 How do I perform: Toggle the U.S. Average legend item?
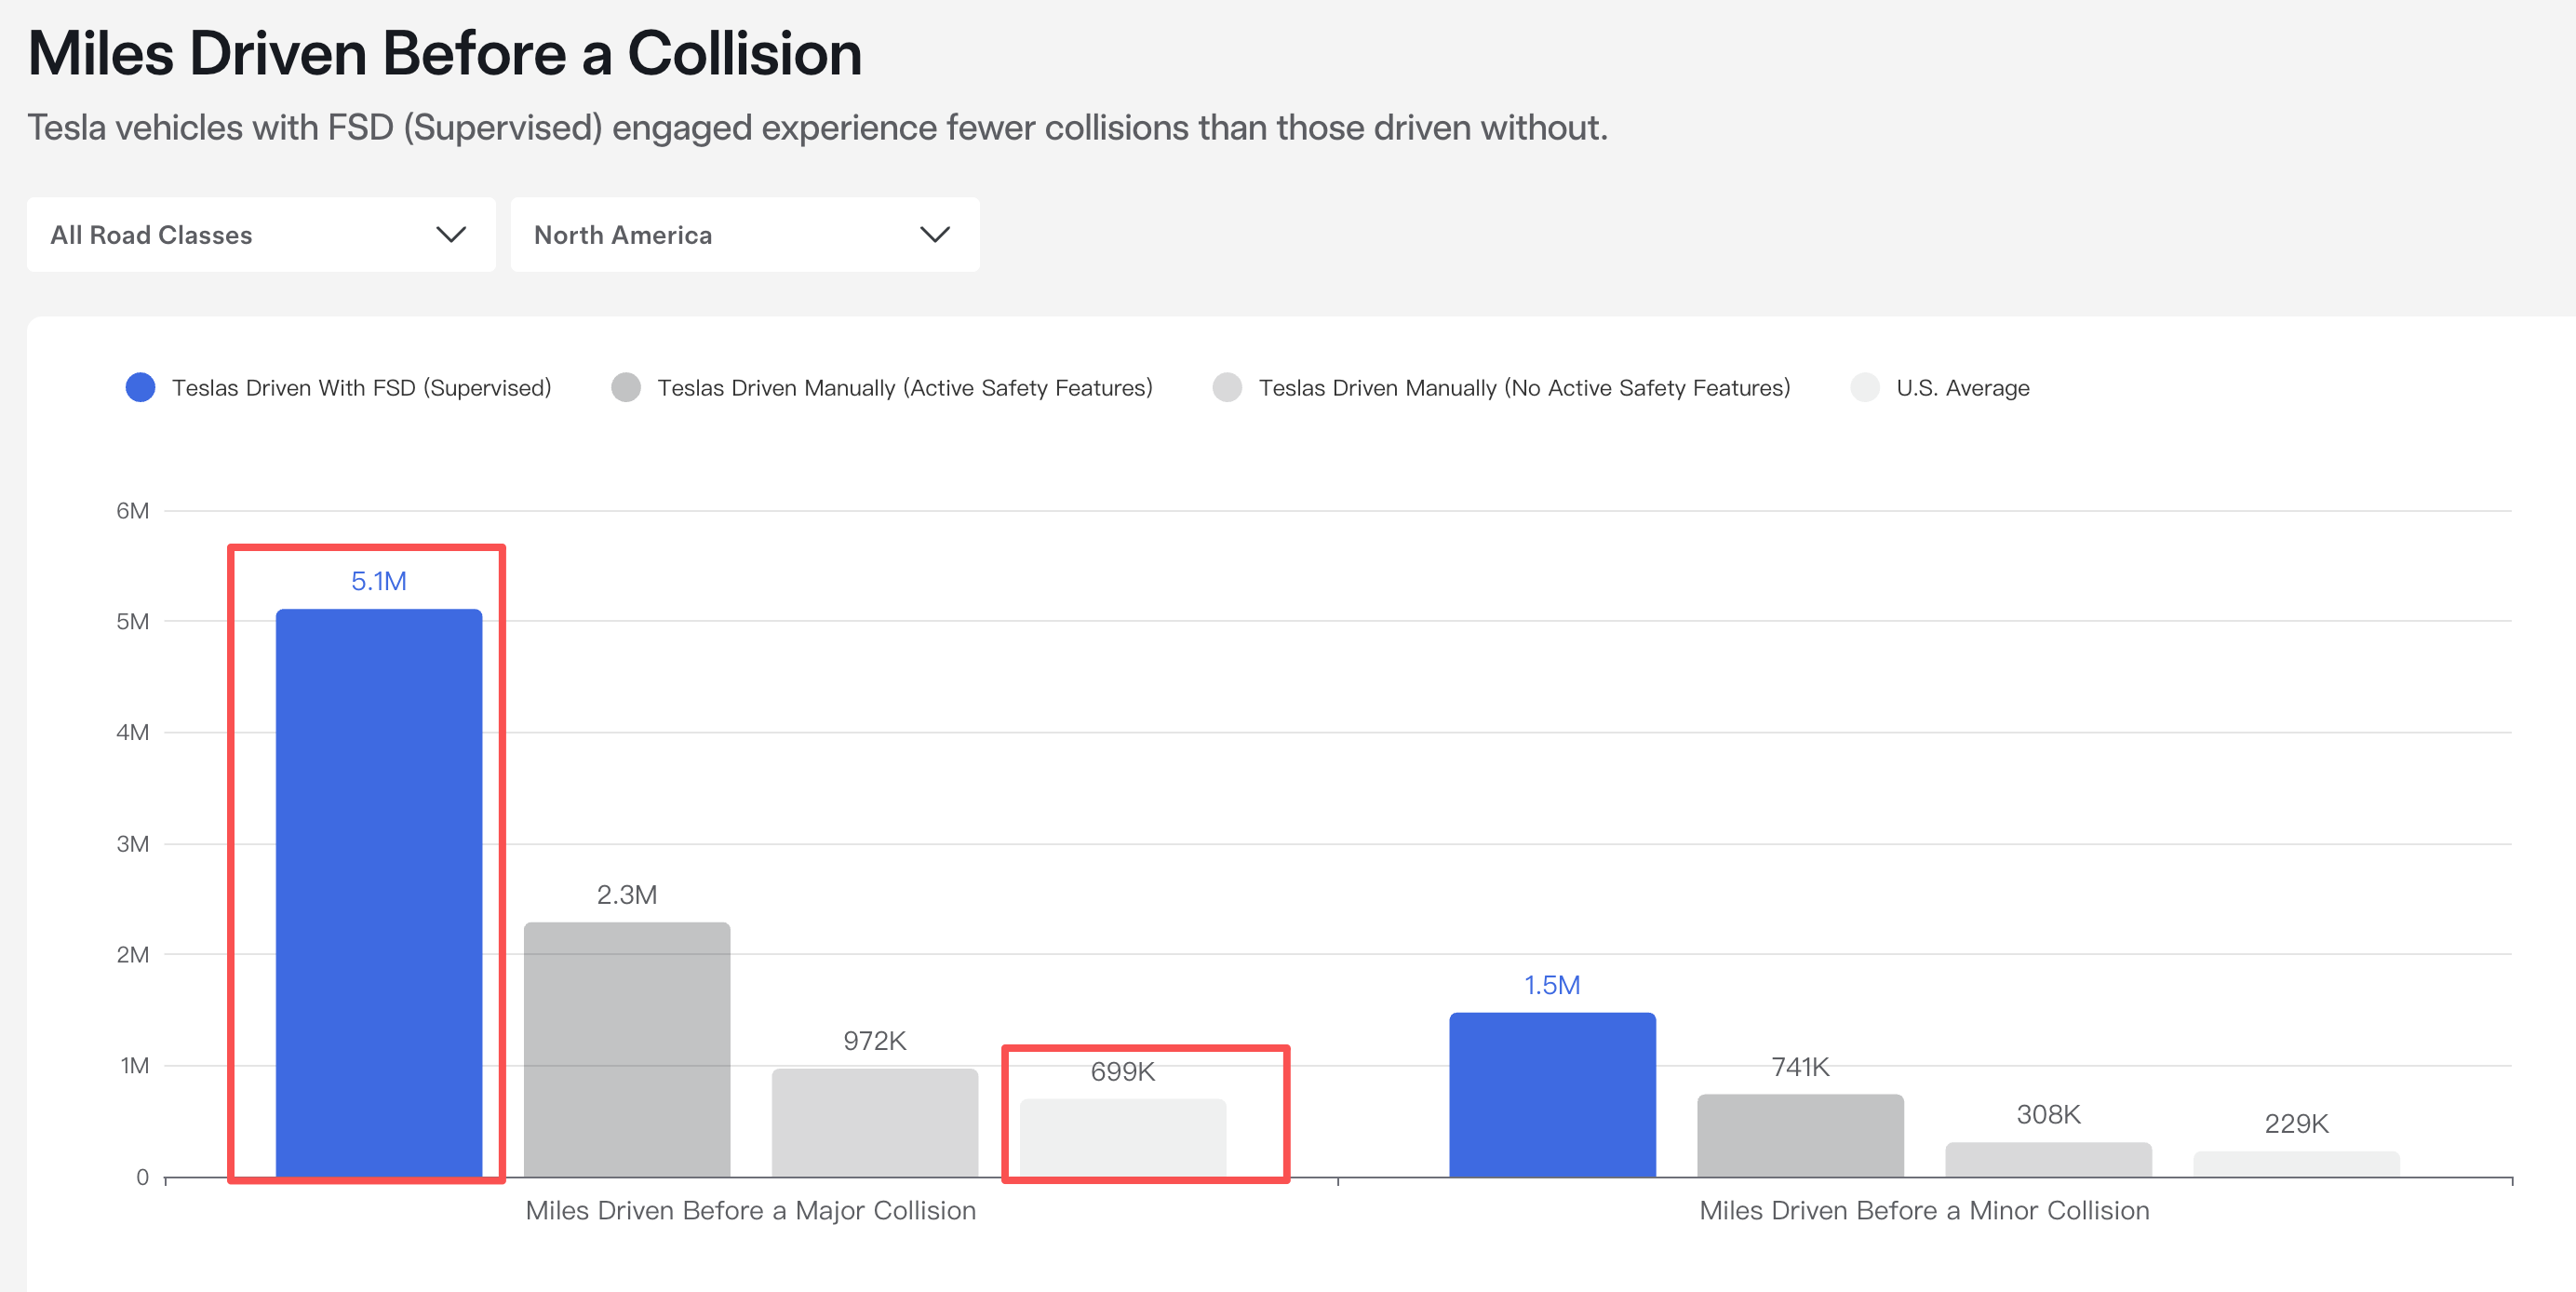click(1961, 387)
